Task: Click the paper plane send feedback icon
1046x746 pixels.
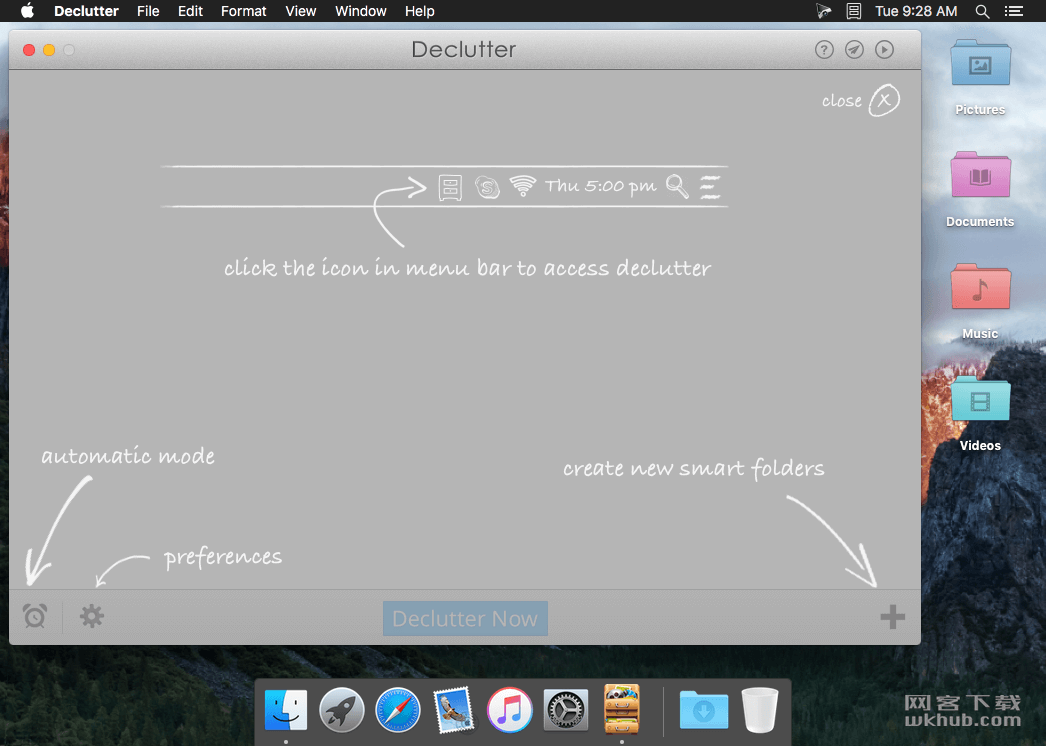Action: click(854, 49)
